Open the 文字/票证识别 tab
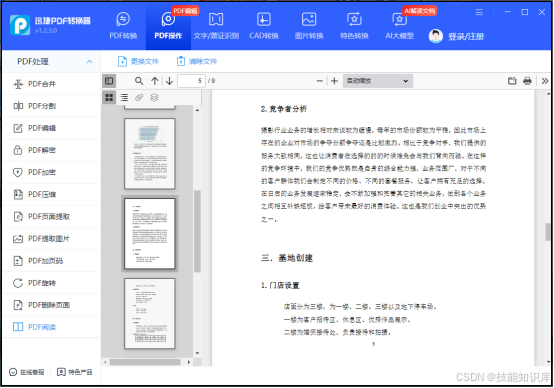This screenshot has height=388, width=554. pos(216,26)
